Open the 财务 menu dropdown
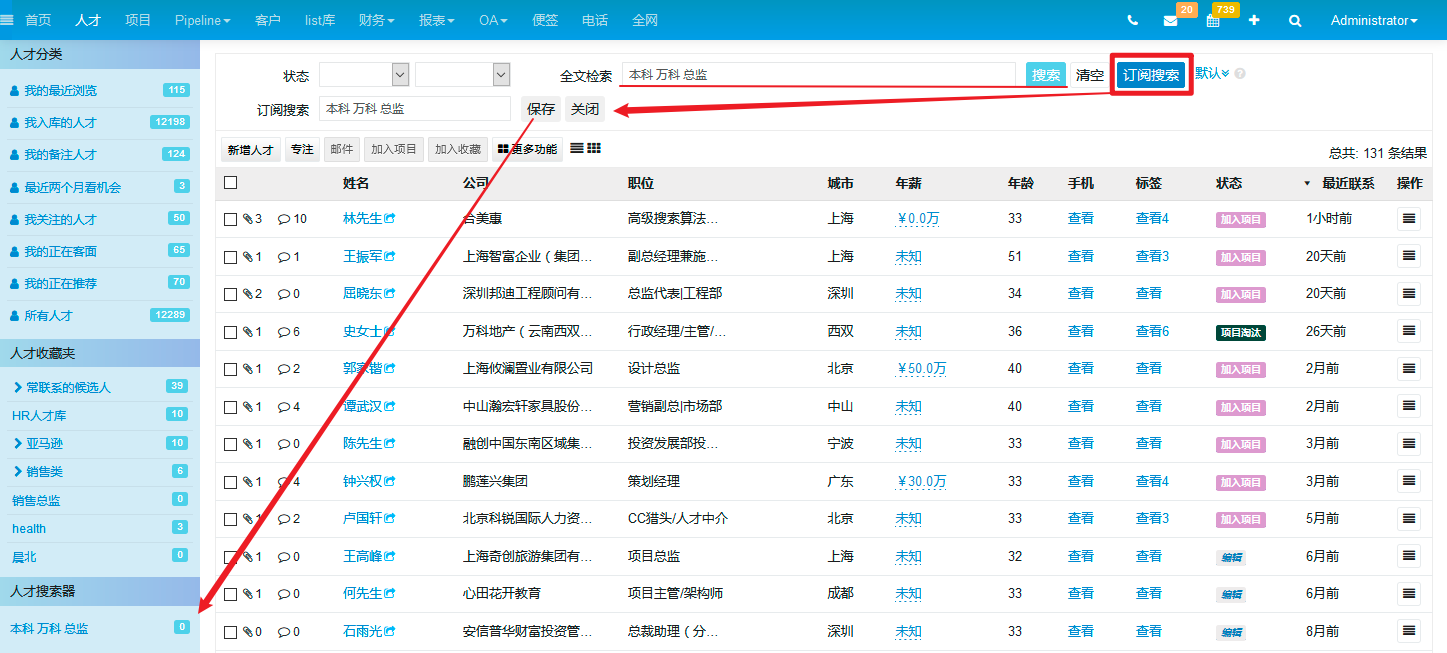The height and width of the screenshot is (653, 1447). [376, 20]
